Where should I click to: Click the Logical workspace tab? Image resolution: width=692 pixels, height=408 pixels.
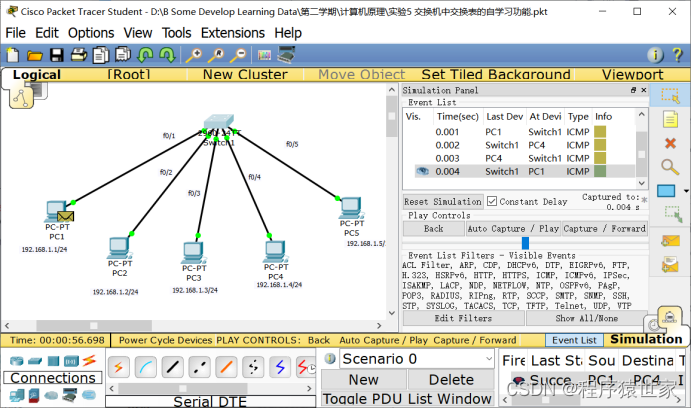tap(37, 75)
